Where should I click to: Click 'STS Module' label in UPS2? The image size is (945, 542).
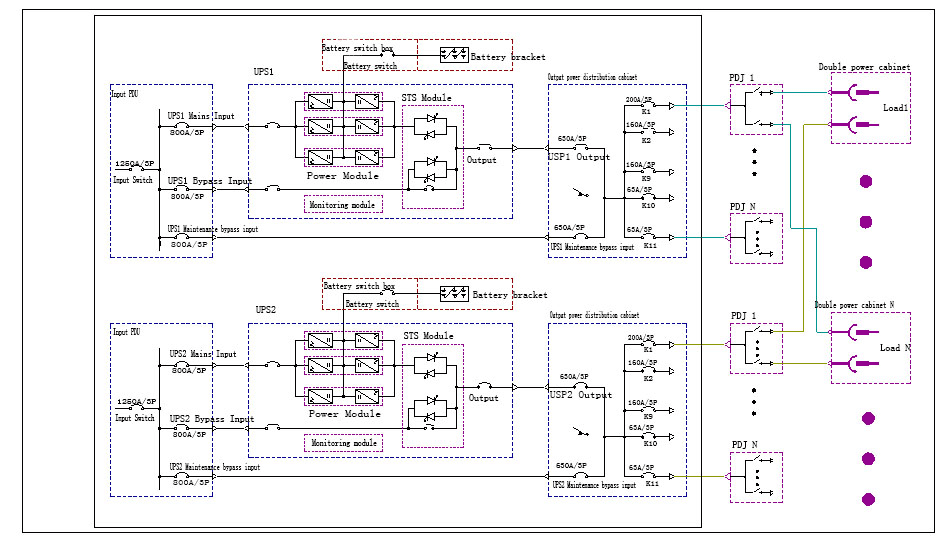pyautogui.click(x=429, y=336)
